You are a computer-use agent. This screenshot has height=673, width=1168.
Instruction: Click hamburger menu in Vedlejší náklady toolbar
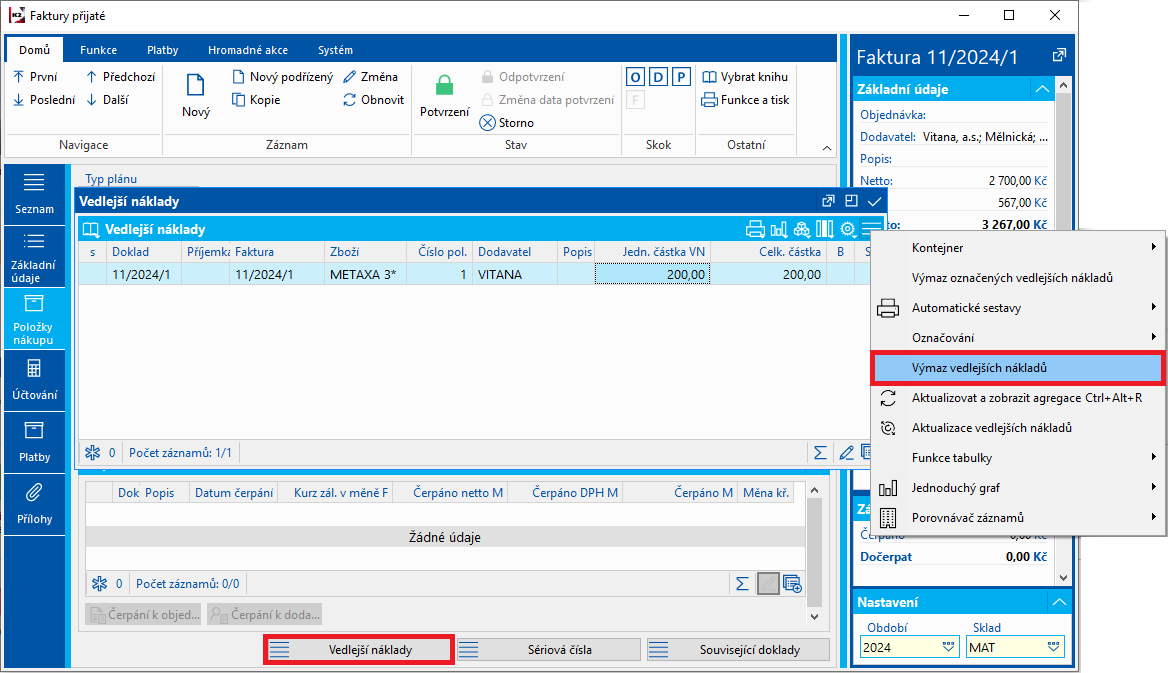pos(871,227)
